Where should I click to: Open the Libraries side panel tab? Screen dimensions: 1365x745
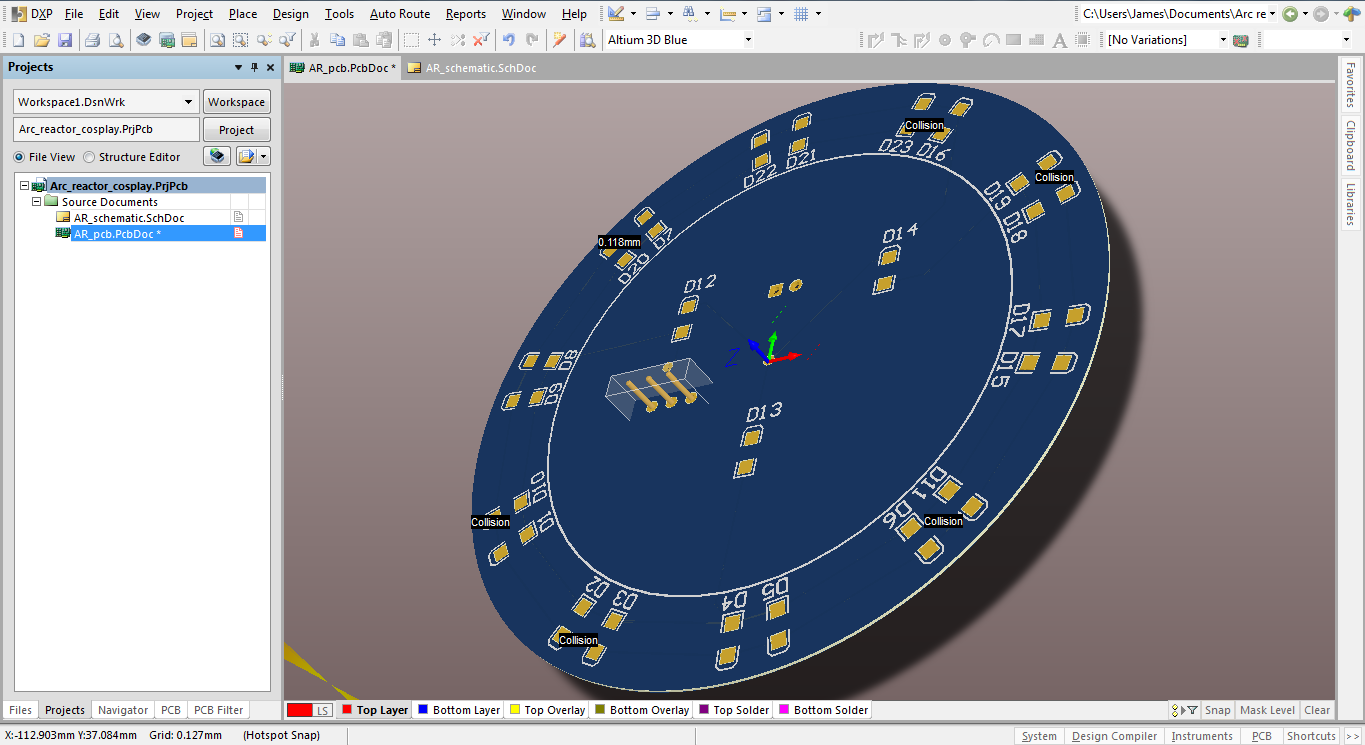tap(1351, 204)
